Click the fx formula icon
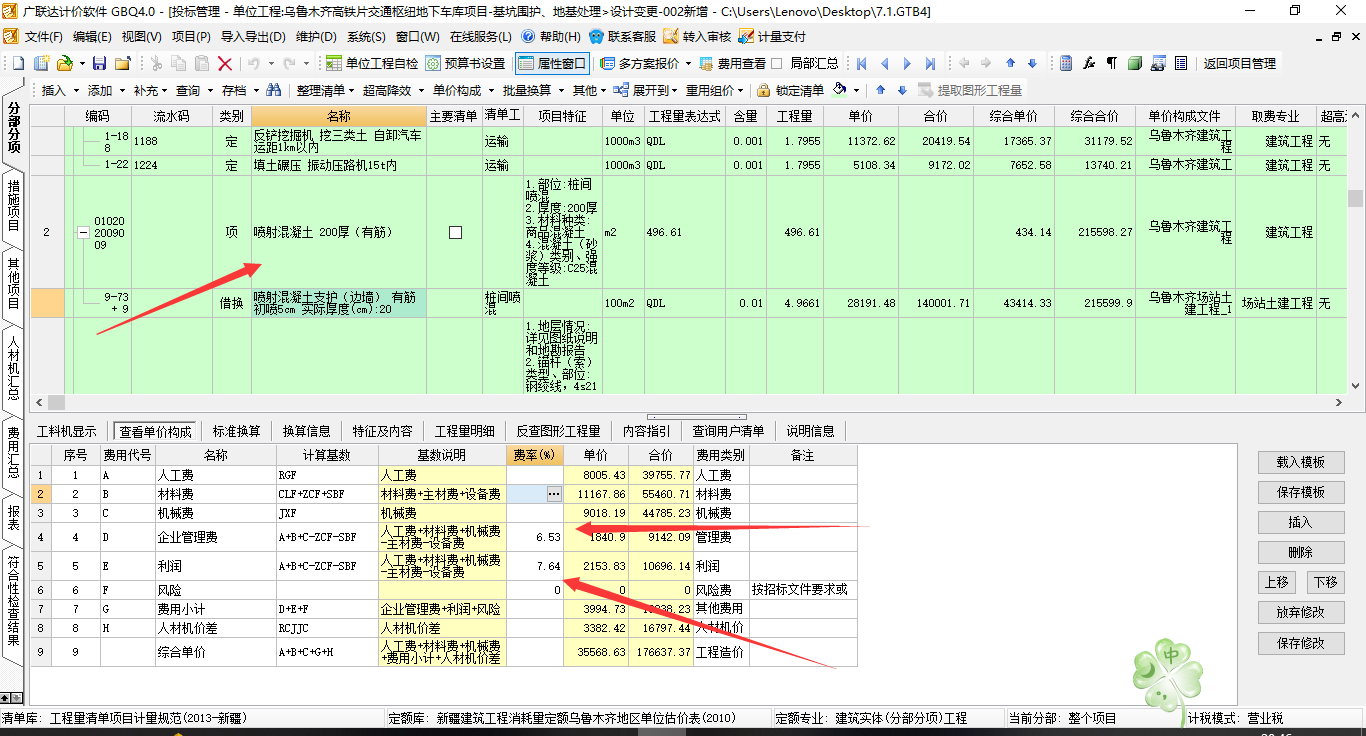 1089,63
